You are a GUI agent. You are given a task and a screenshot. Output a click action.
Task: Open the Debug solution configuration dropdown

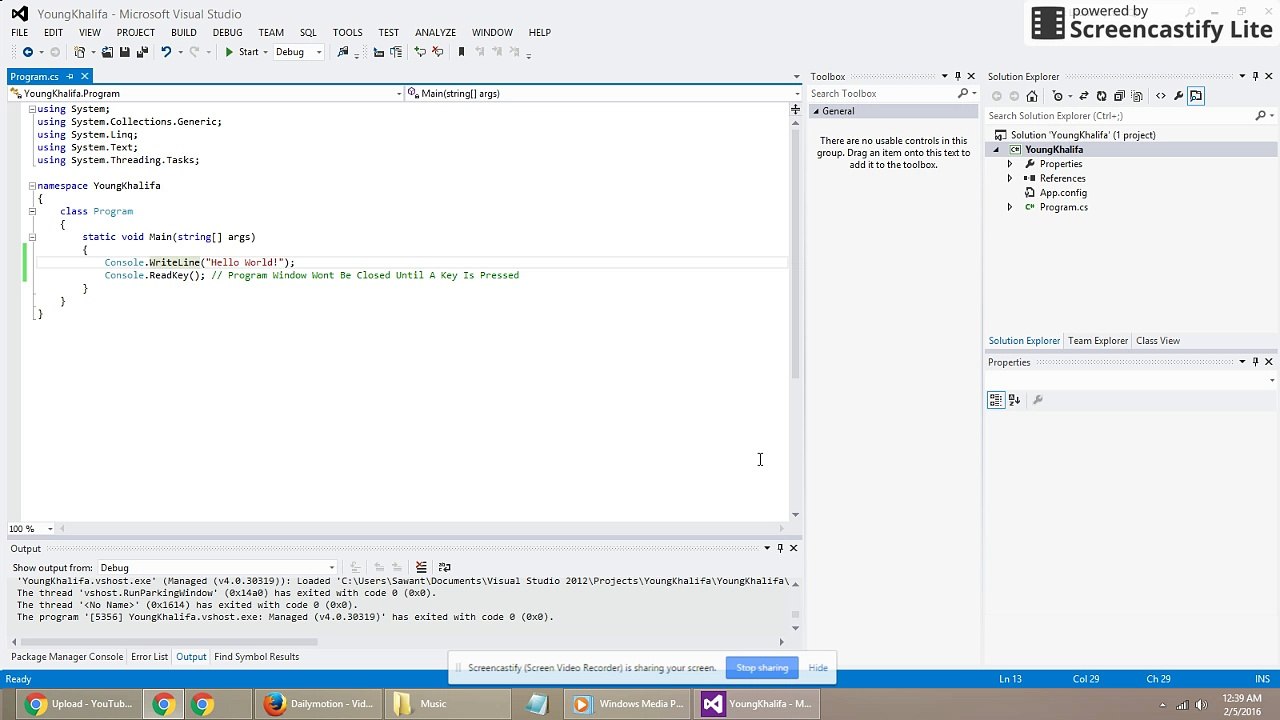point(298,52)
